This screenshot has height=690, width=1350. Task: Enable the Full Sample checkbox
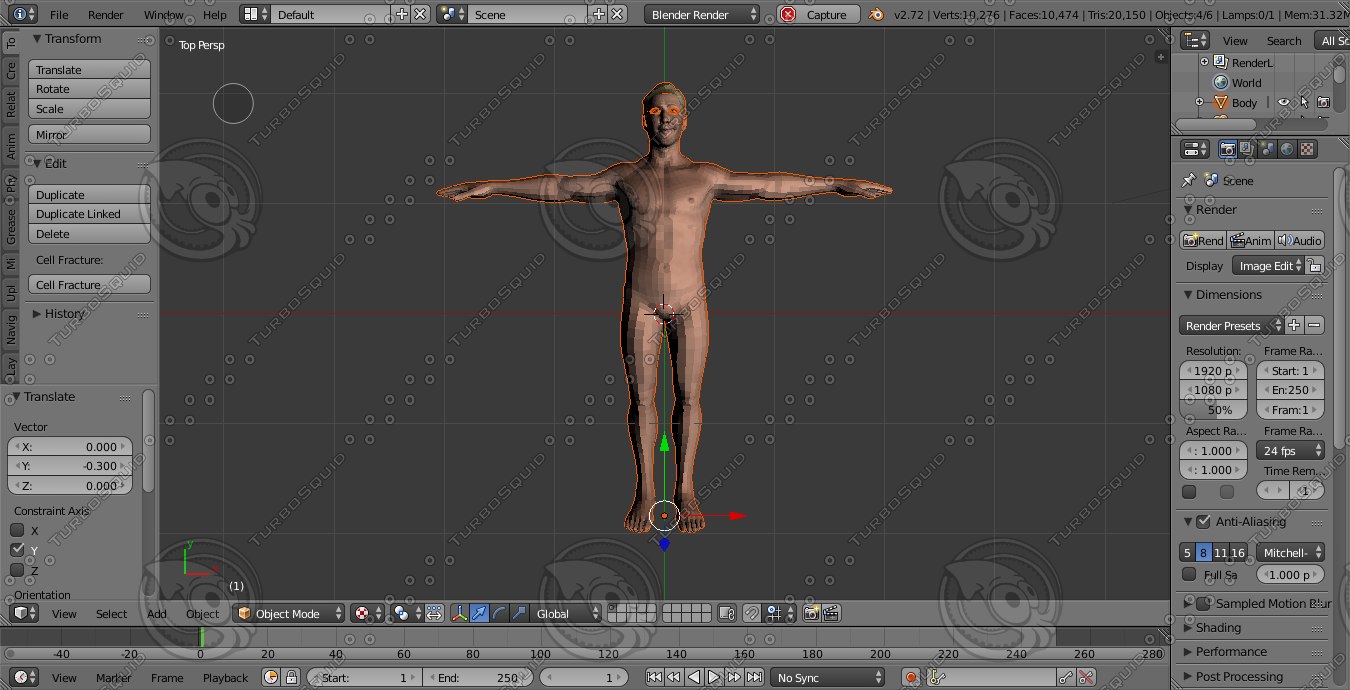1189,575
